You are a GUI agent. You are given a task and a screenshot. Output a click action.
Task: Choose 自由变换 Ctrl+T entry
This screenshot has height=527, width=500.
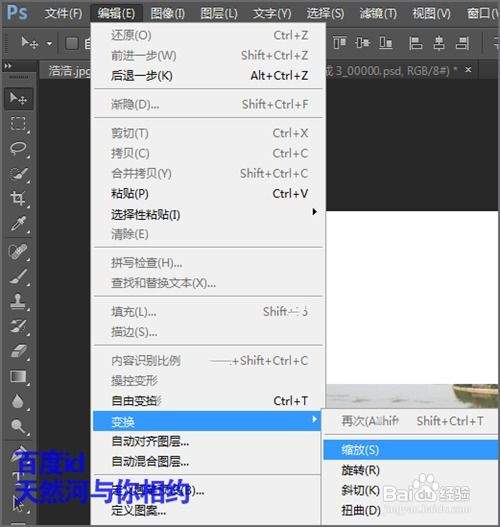pyautogui.click(x=208, y=401)
